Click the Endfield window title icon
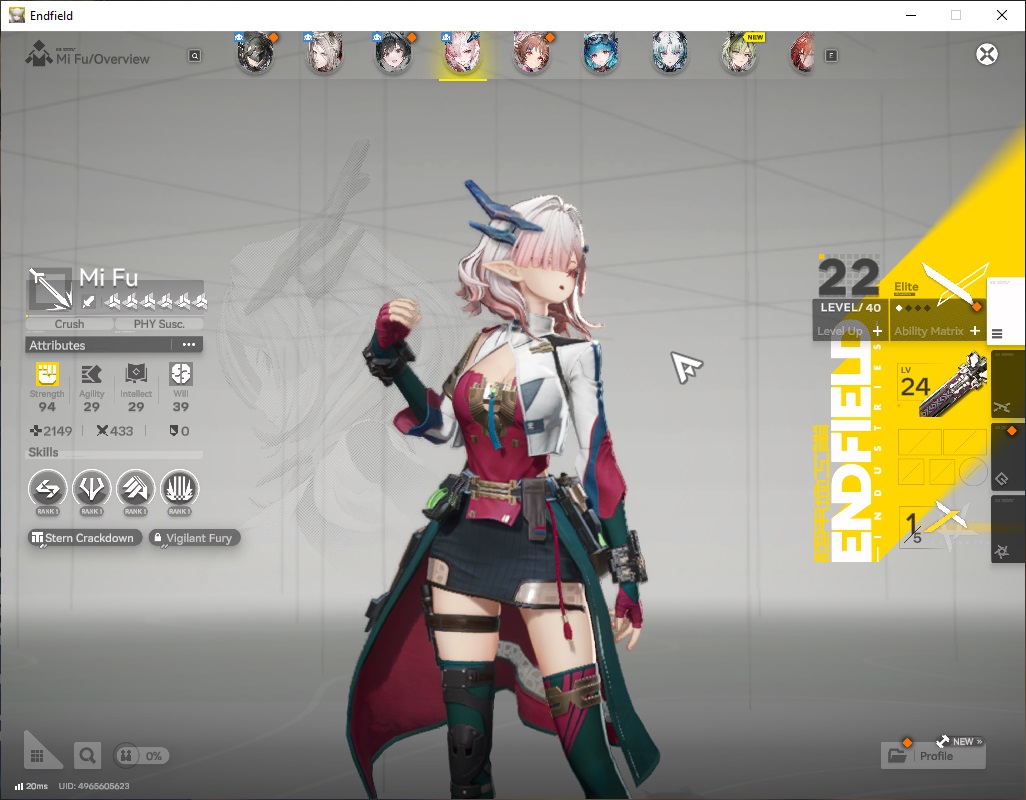 click(x=16, y=15)
